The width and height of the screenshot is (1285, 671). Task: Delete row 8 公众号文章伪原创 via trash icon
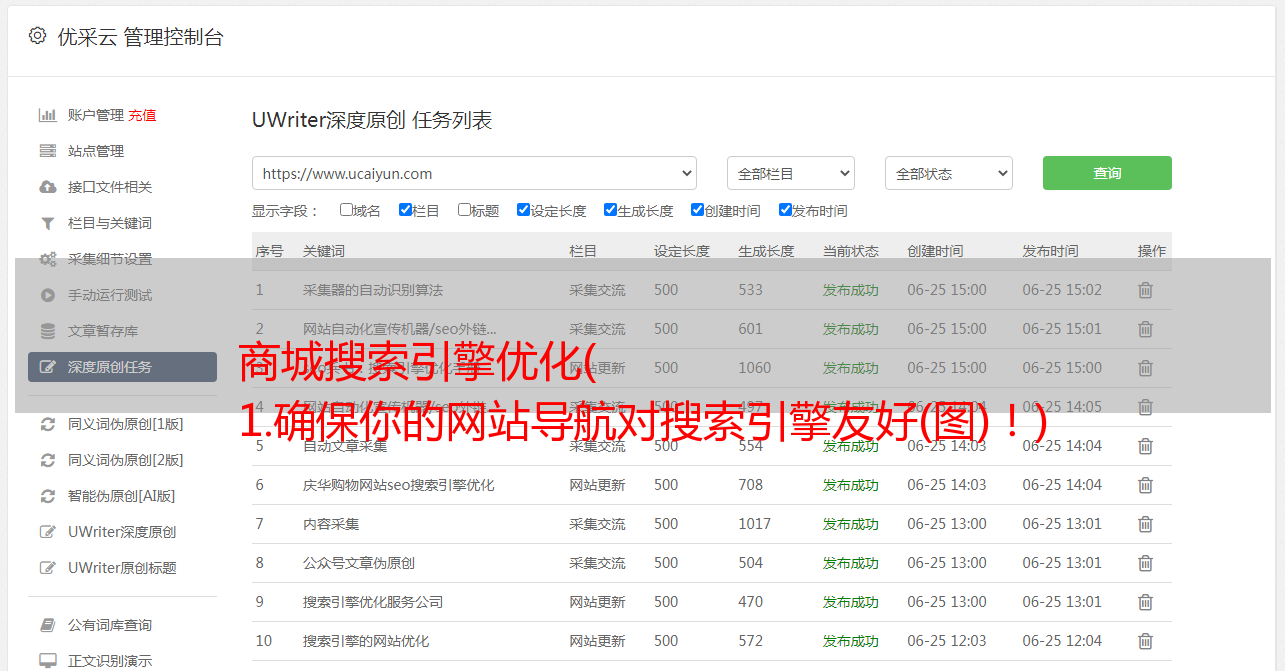pyautogui.click(x=1146, y=563)
